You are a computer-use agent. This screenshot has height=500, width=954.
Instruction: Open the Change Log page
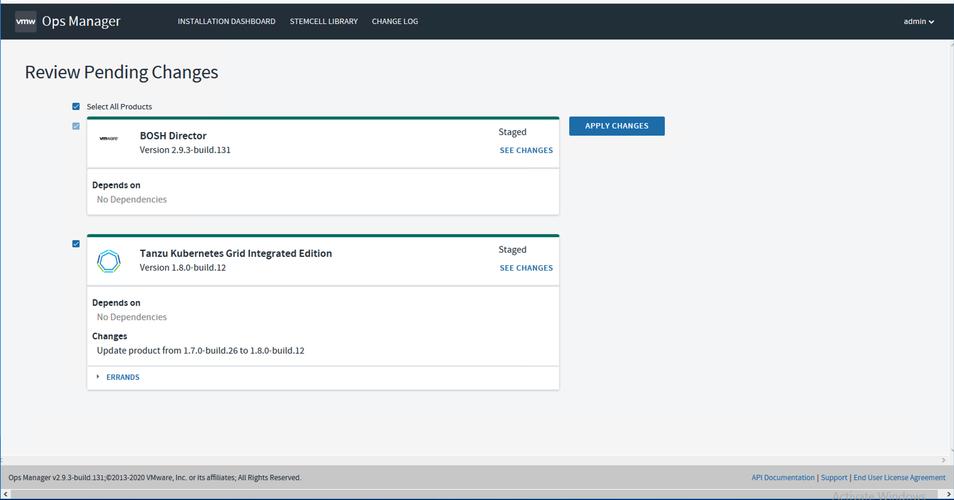395,21
